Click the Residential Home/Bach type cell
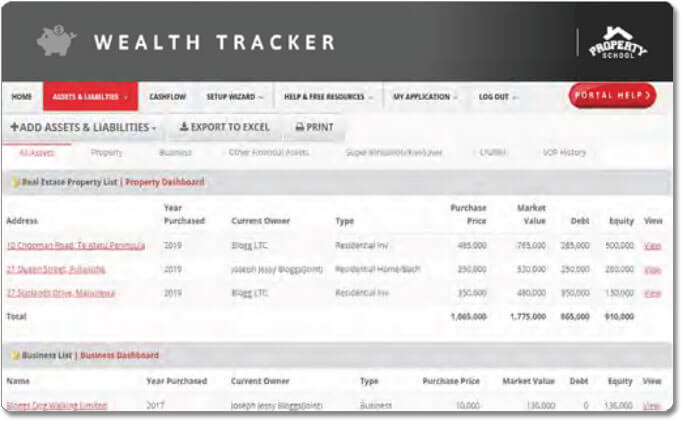Screen dimensions: 684x422 378,269
